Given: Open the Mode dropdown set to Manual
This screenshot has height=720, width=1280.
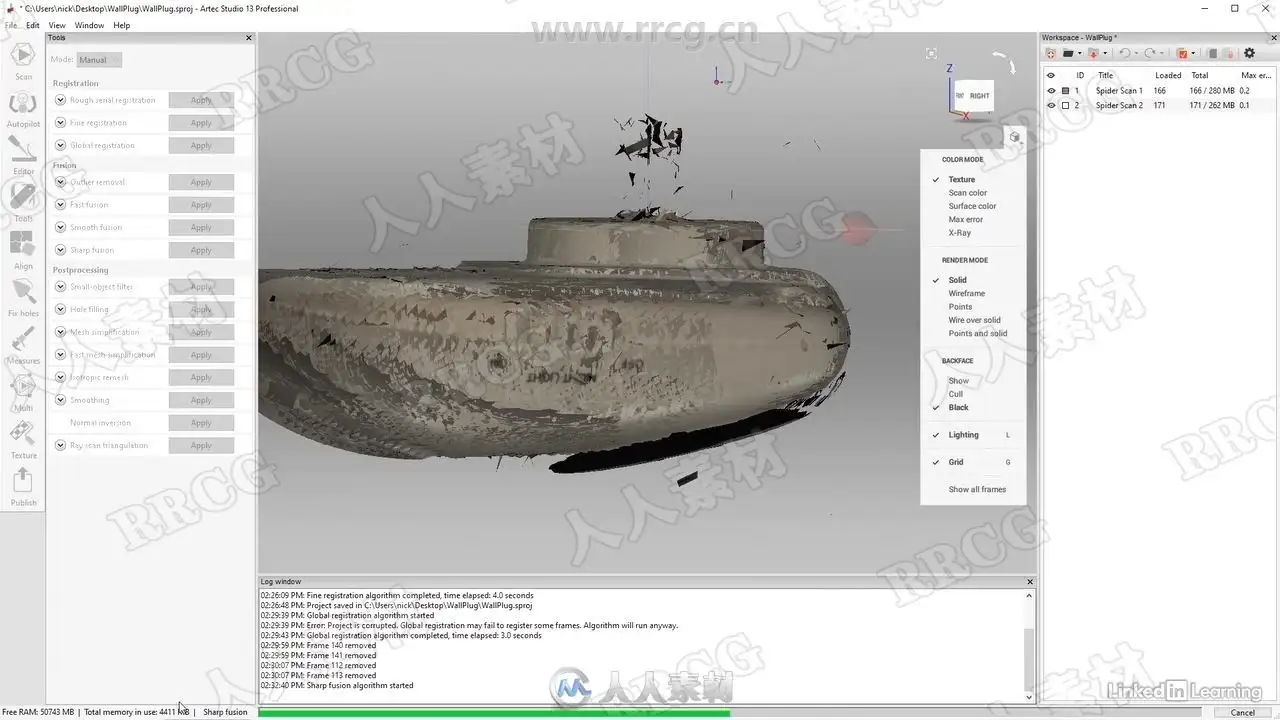Looking at the screenshot, I should 99,60.
